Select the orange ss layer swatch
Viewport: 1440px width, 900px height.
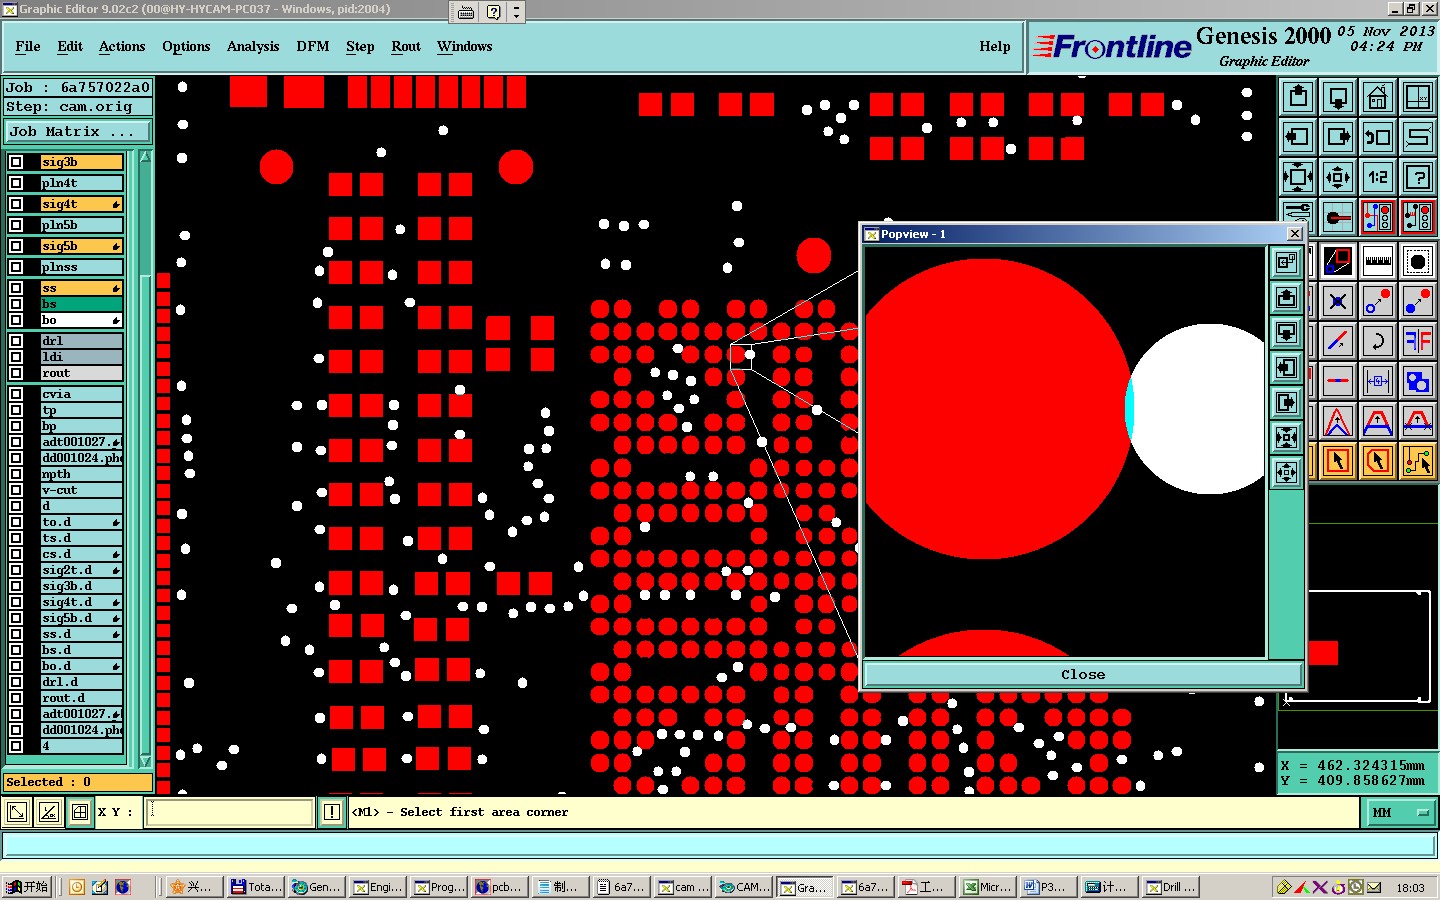click(x=81, y=288)
